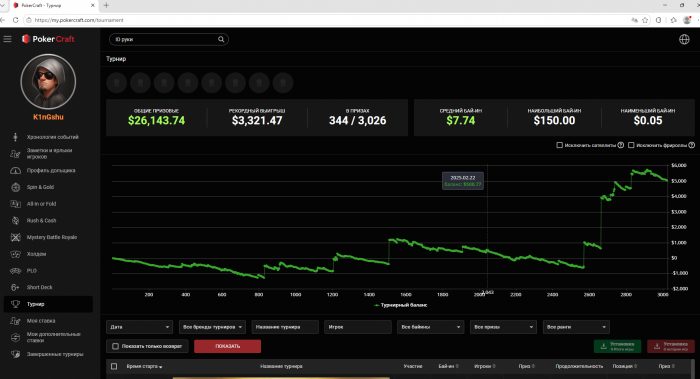Image resolution: width=700 pixels, height=379 pixels.
Task: Click the help icon beside Исключить фрироллы
Action: coord(692,145)
